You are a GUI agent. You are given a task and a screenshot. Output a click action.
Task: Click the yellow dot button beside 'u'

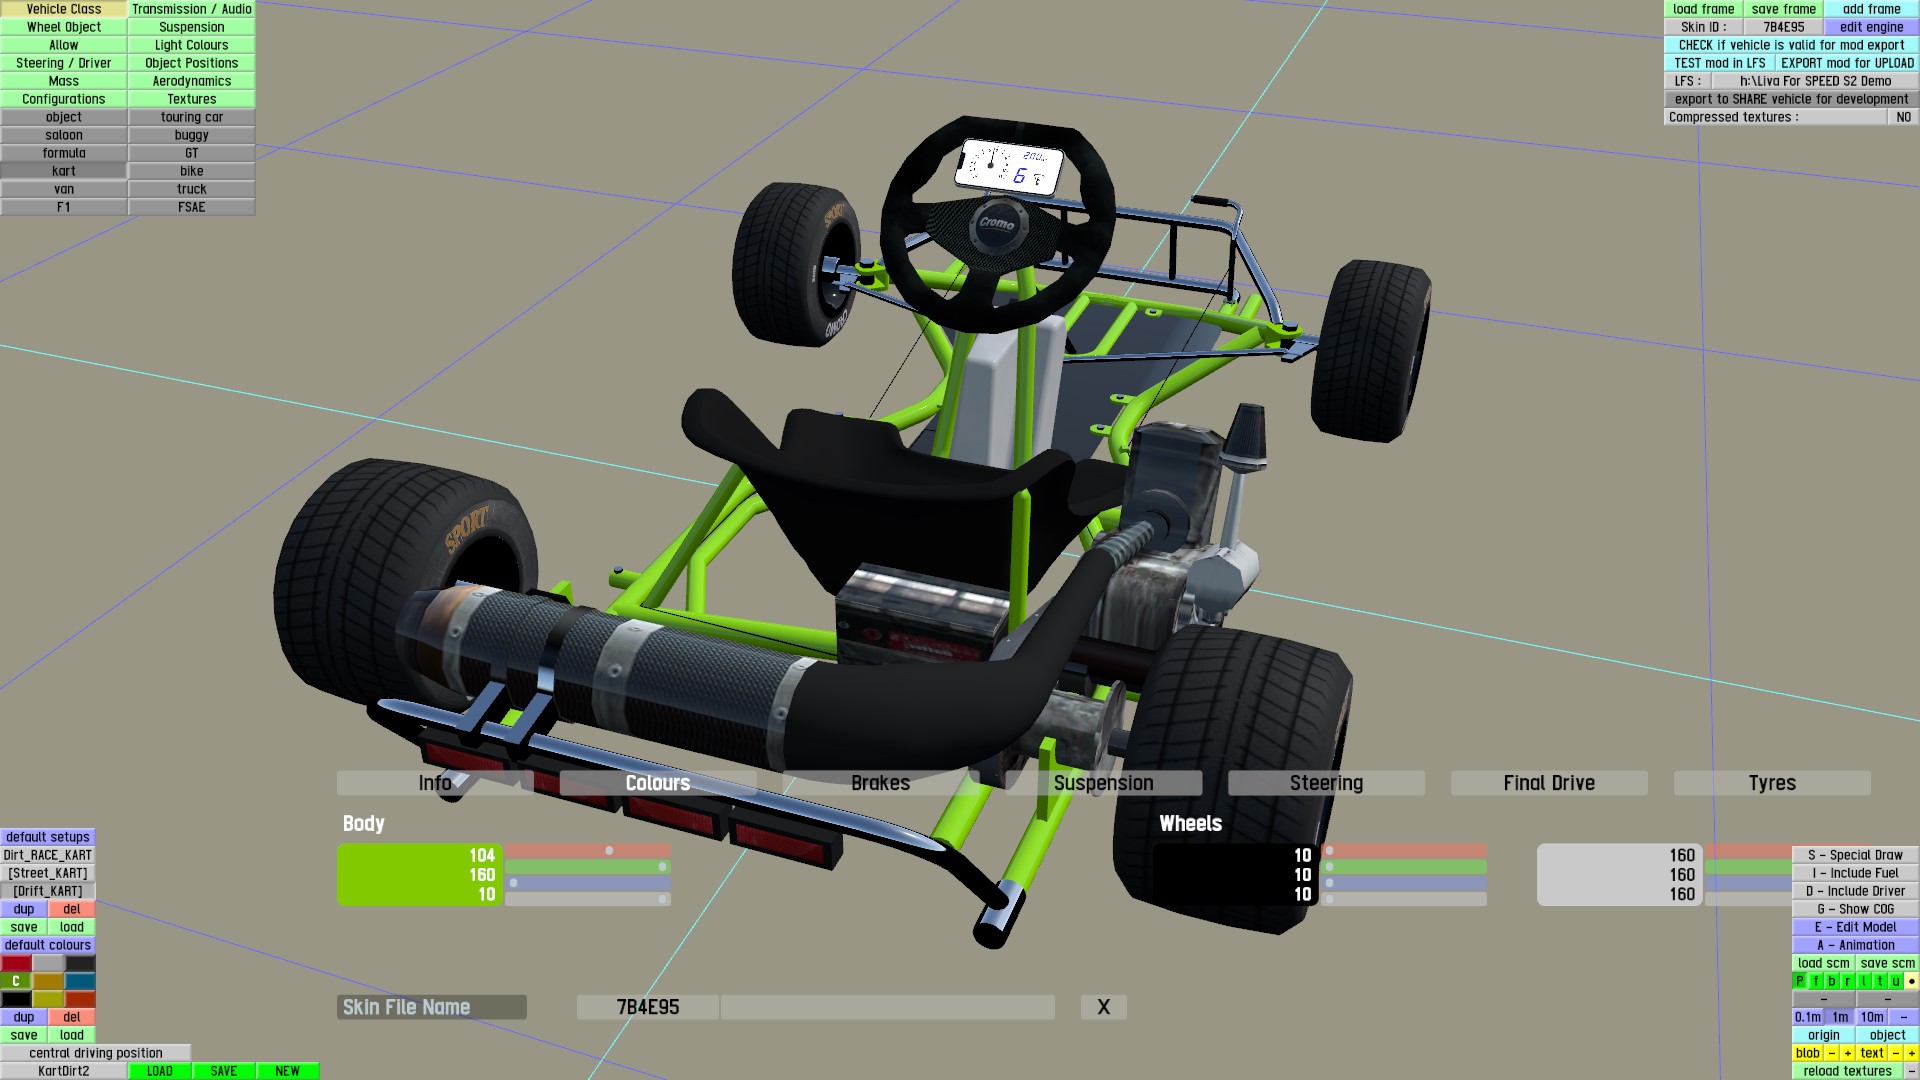tap(1911, 981)
